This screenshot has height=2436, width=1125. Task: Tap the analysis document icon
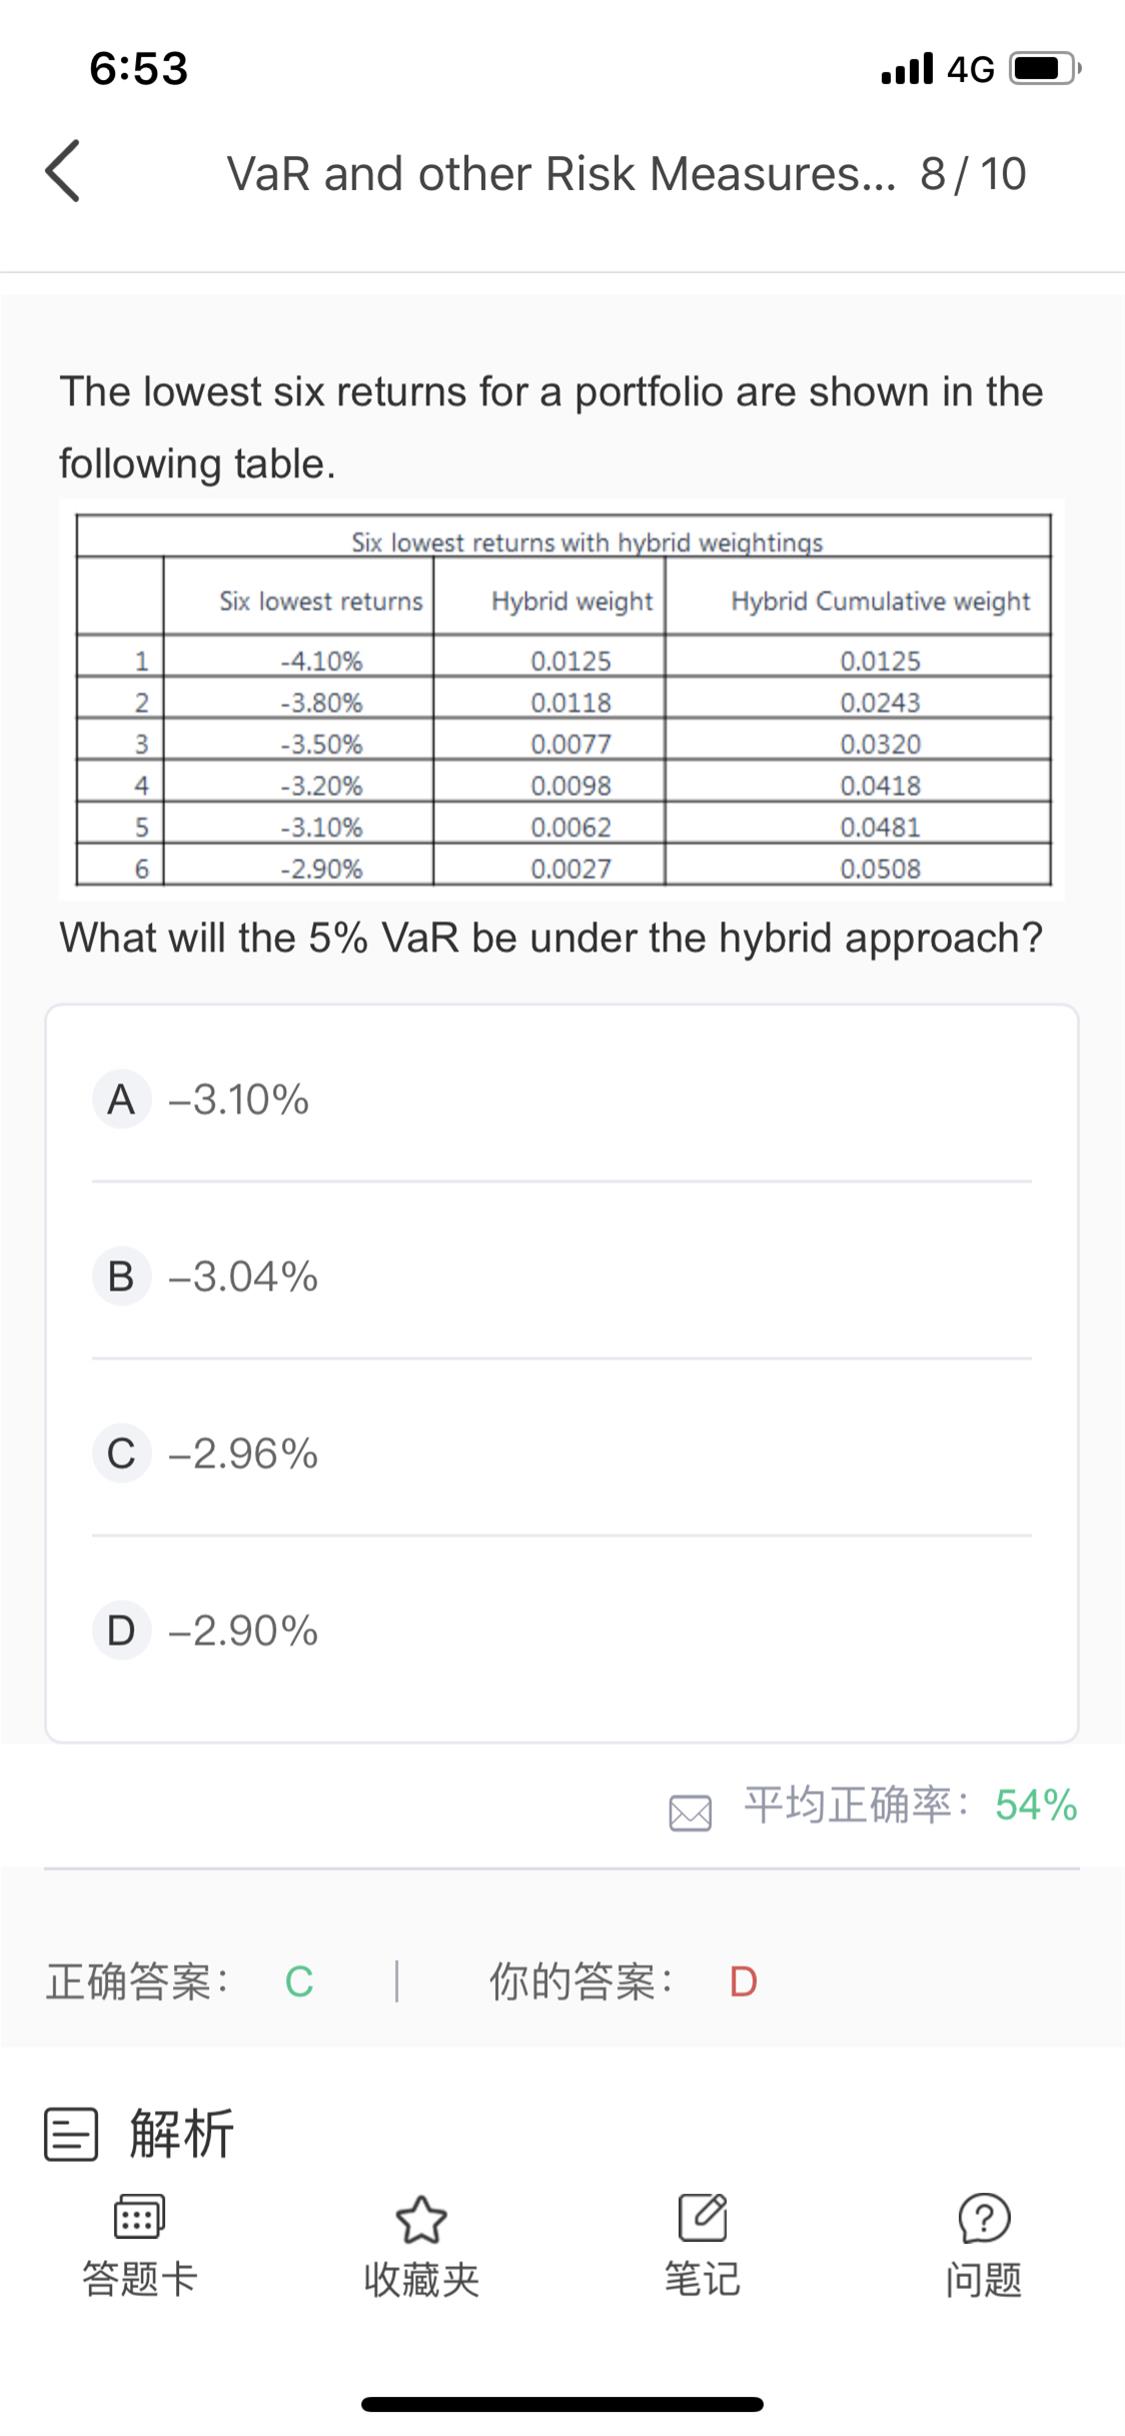click(71, 2133)
